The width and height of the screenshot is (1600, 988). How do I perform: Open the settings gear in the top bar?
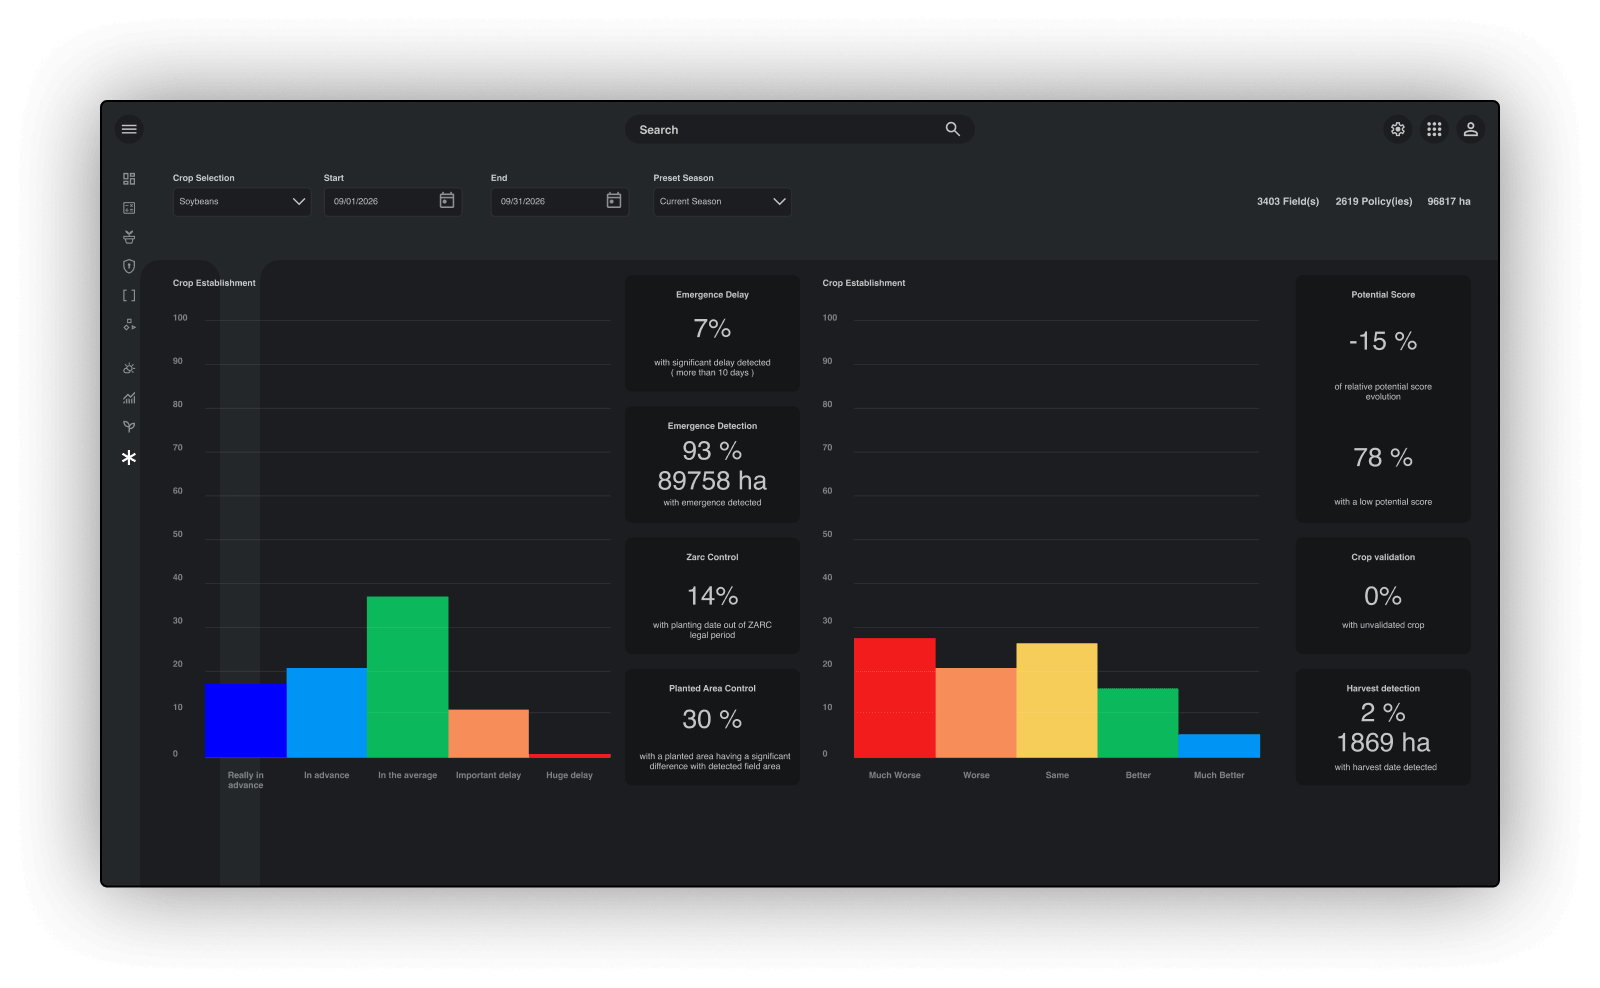pyautogui.click(x=1398, y=129)
